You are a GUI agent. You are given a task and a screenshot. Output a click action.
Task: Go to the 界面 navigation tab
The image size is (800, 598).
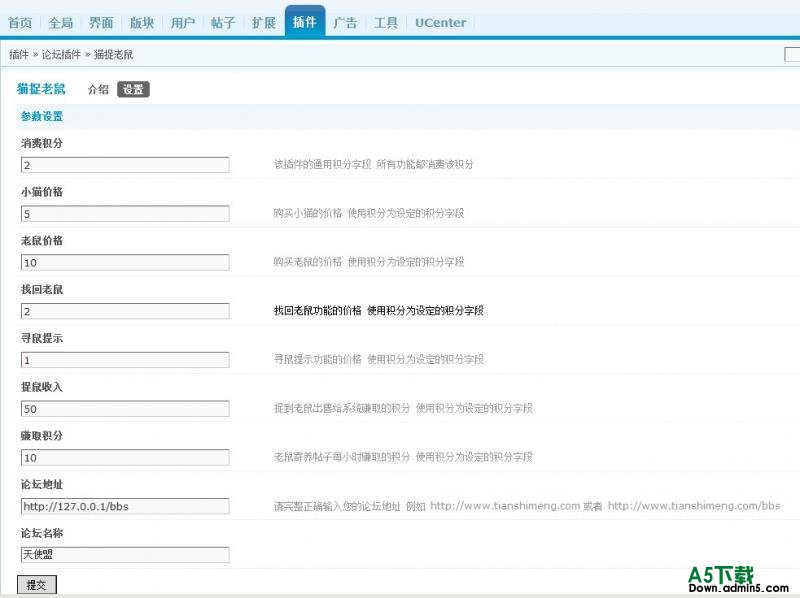pyautogui.click(x=101, y=23)
